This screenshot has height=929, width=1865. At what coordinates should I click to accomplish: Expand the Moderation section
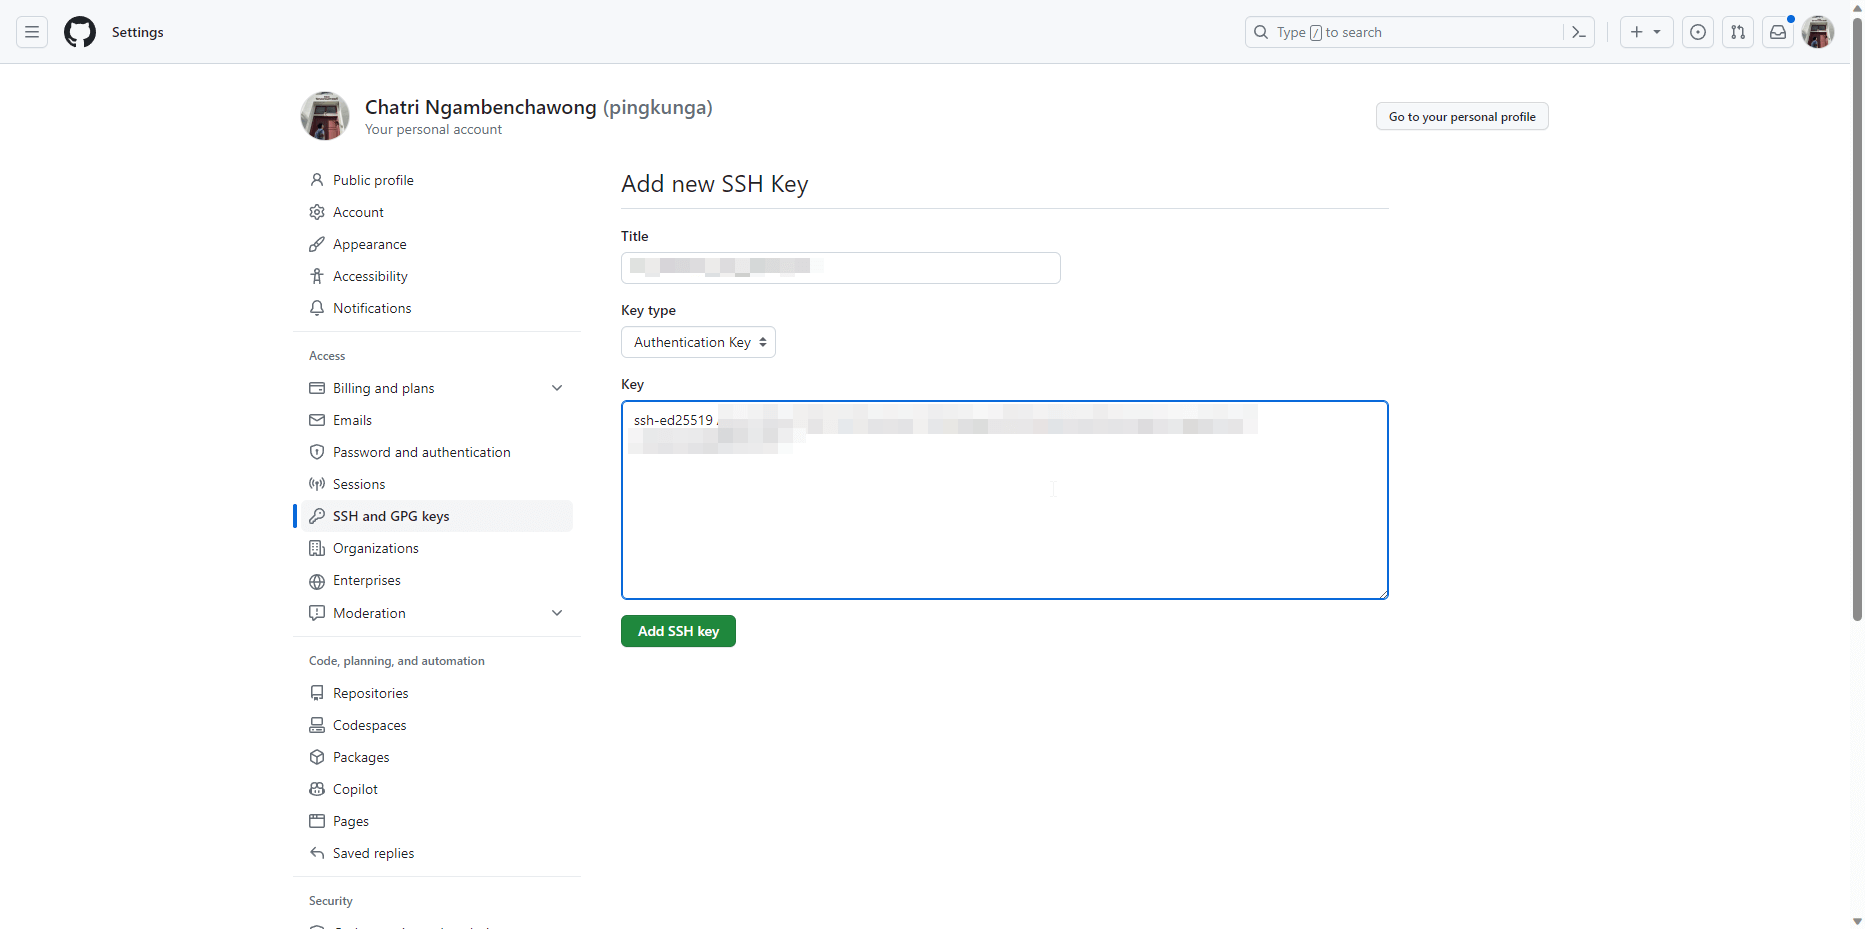(x=557, y=613)
